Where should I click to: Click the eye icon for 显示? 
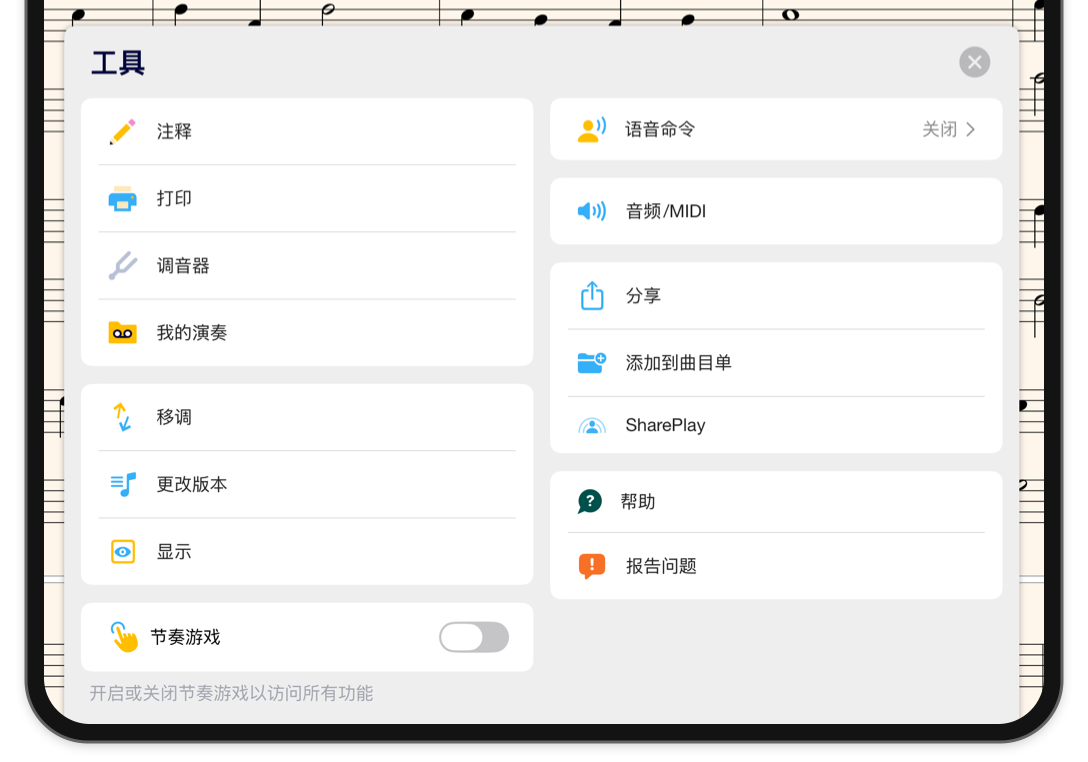123,552
